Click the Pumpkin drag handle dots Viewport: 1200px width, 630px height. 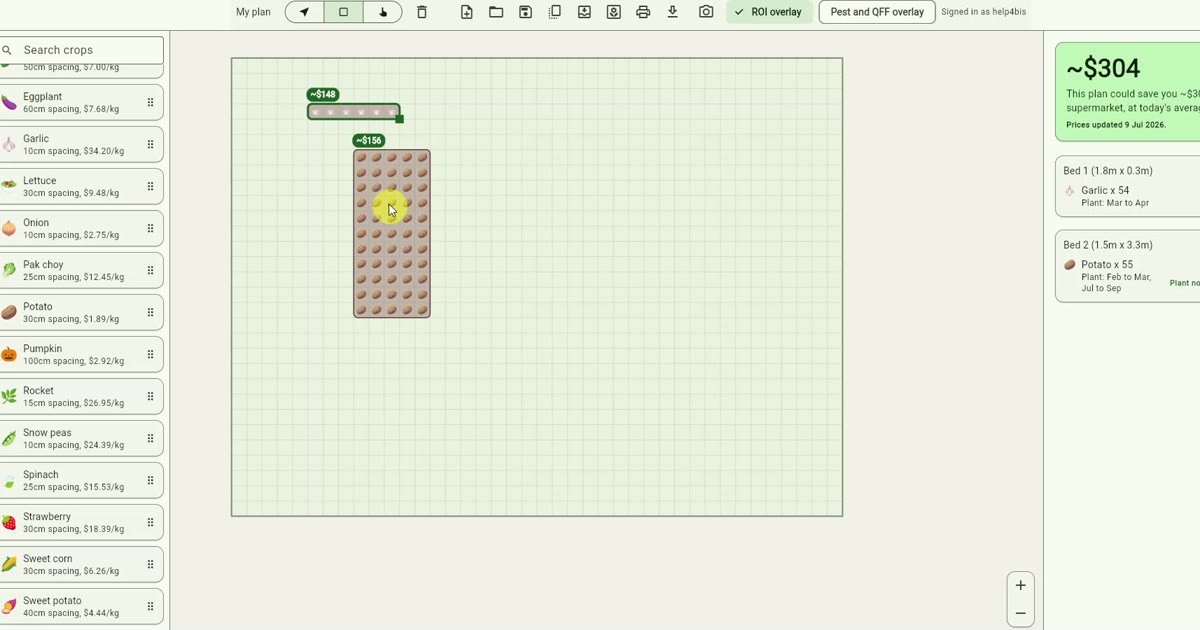point(151,354)
